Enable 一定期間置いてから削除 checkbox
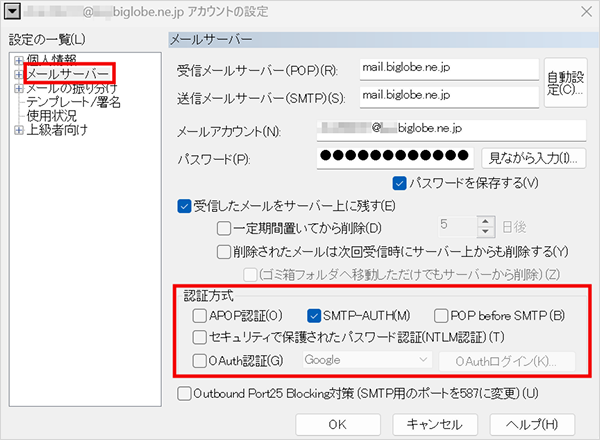The width and height of the screenshot is (600, 440). [223, 228]
